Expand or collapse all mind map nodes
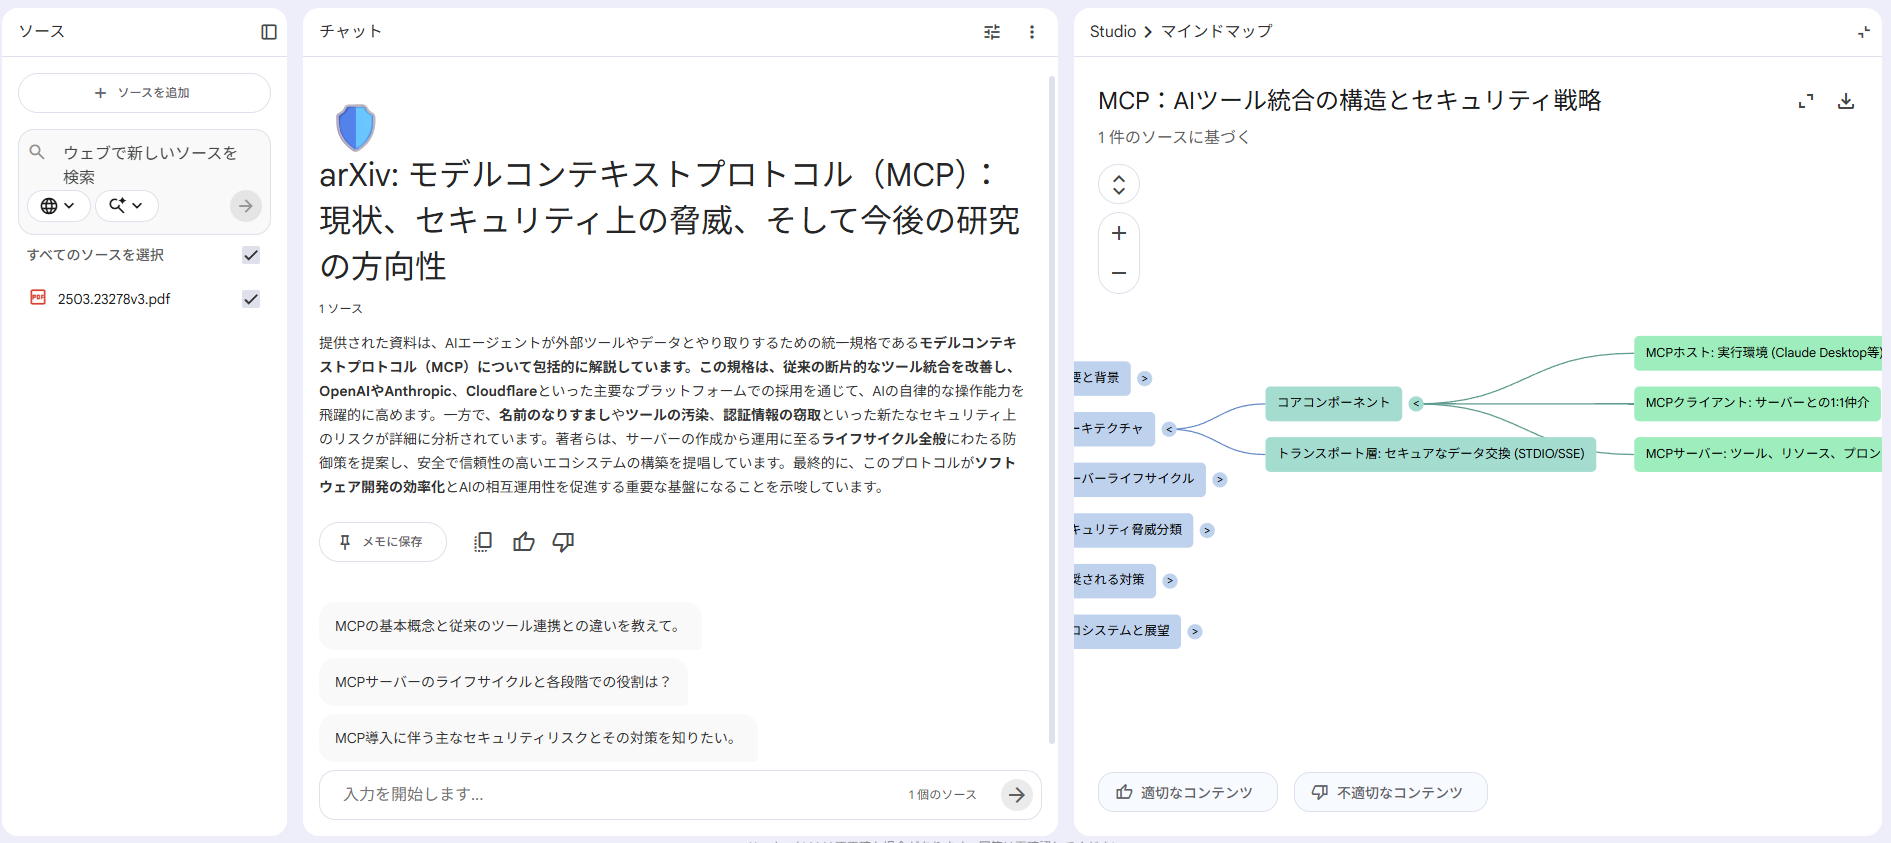Image resolution: width=1891 pixels, height=843 pixels. 1119,184
